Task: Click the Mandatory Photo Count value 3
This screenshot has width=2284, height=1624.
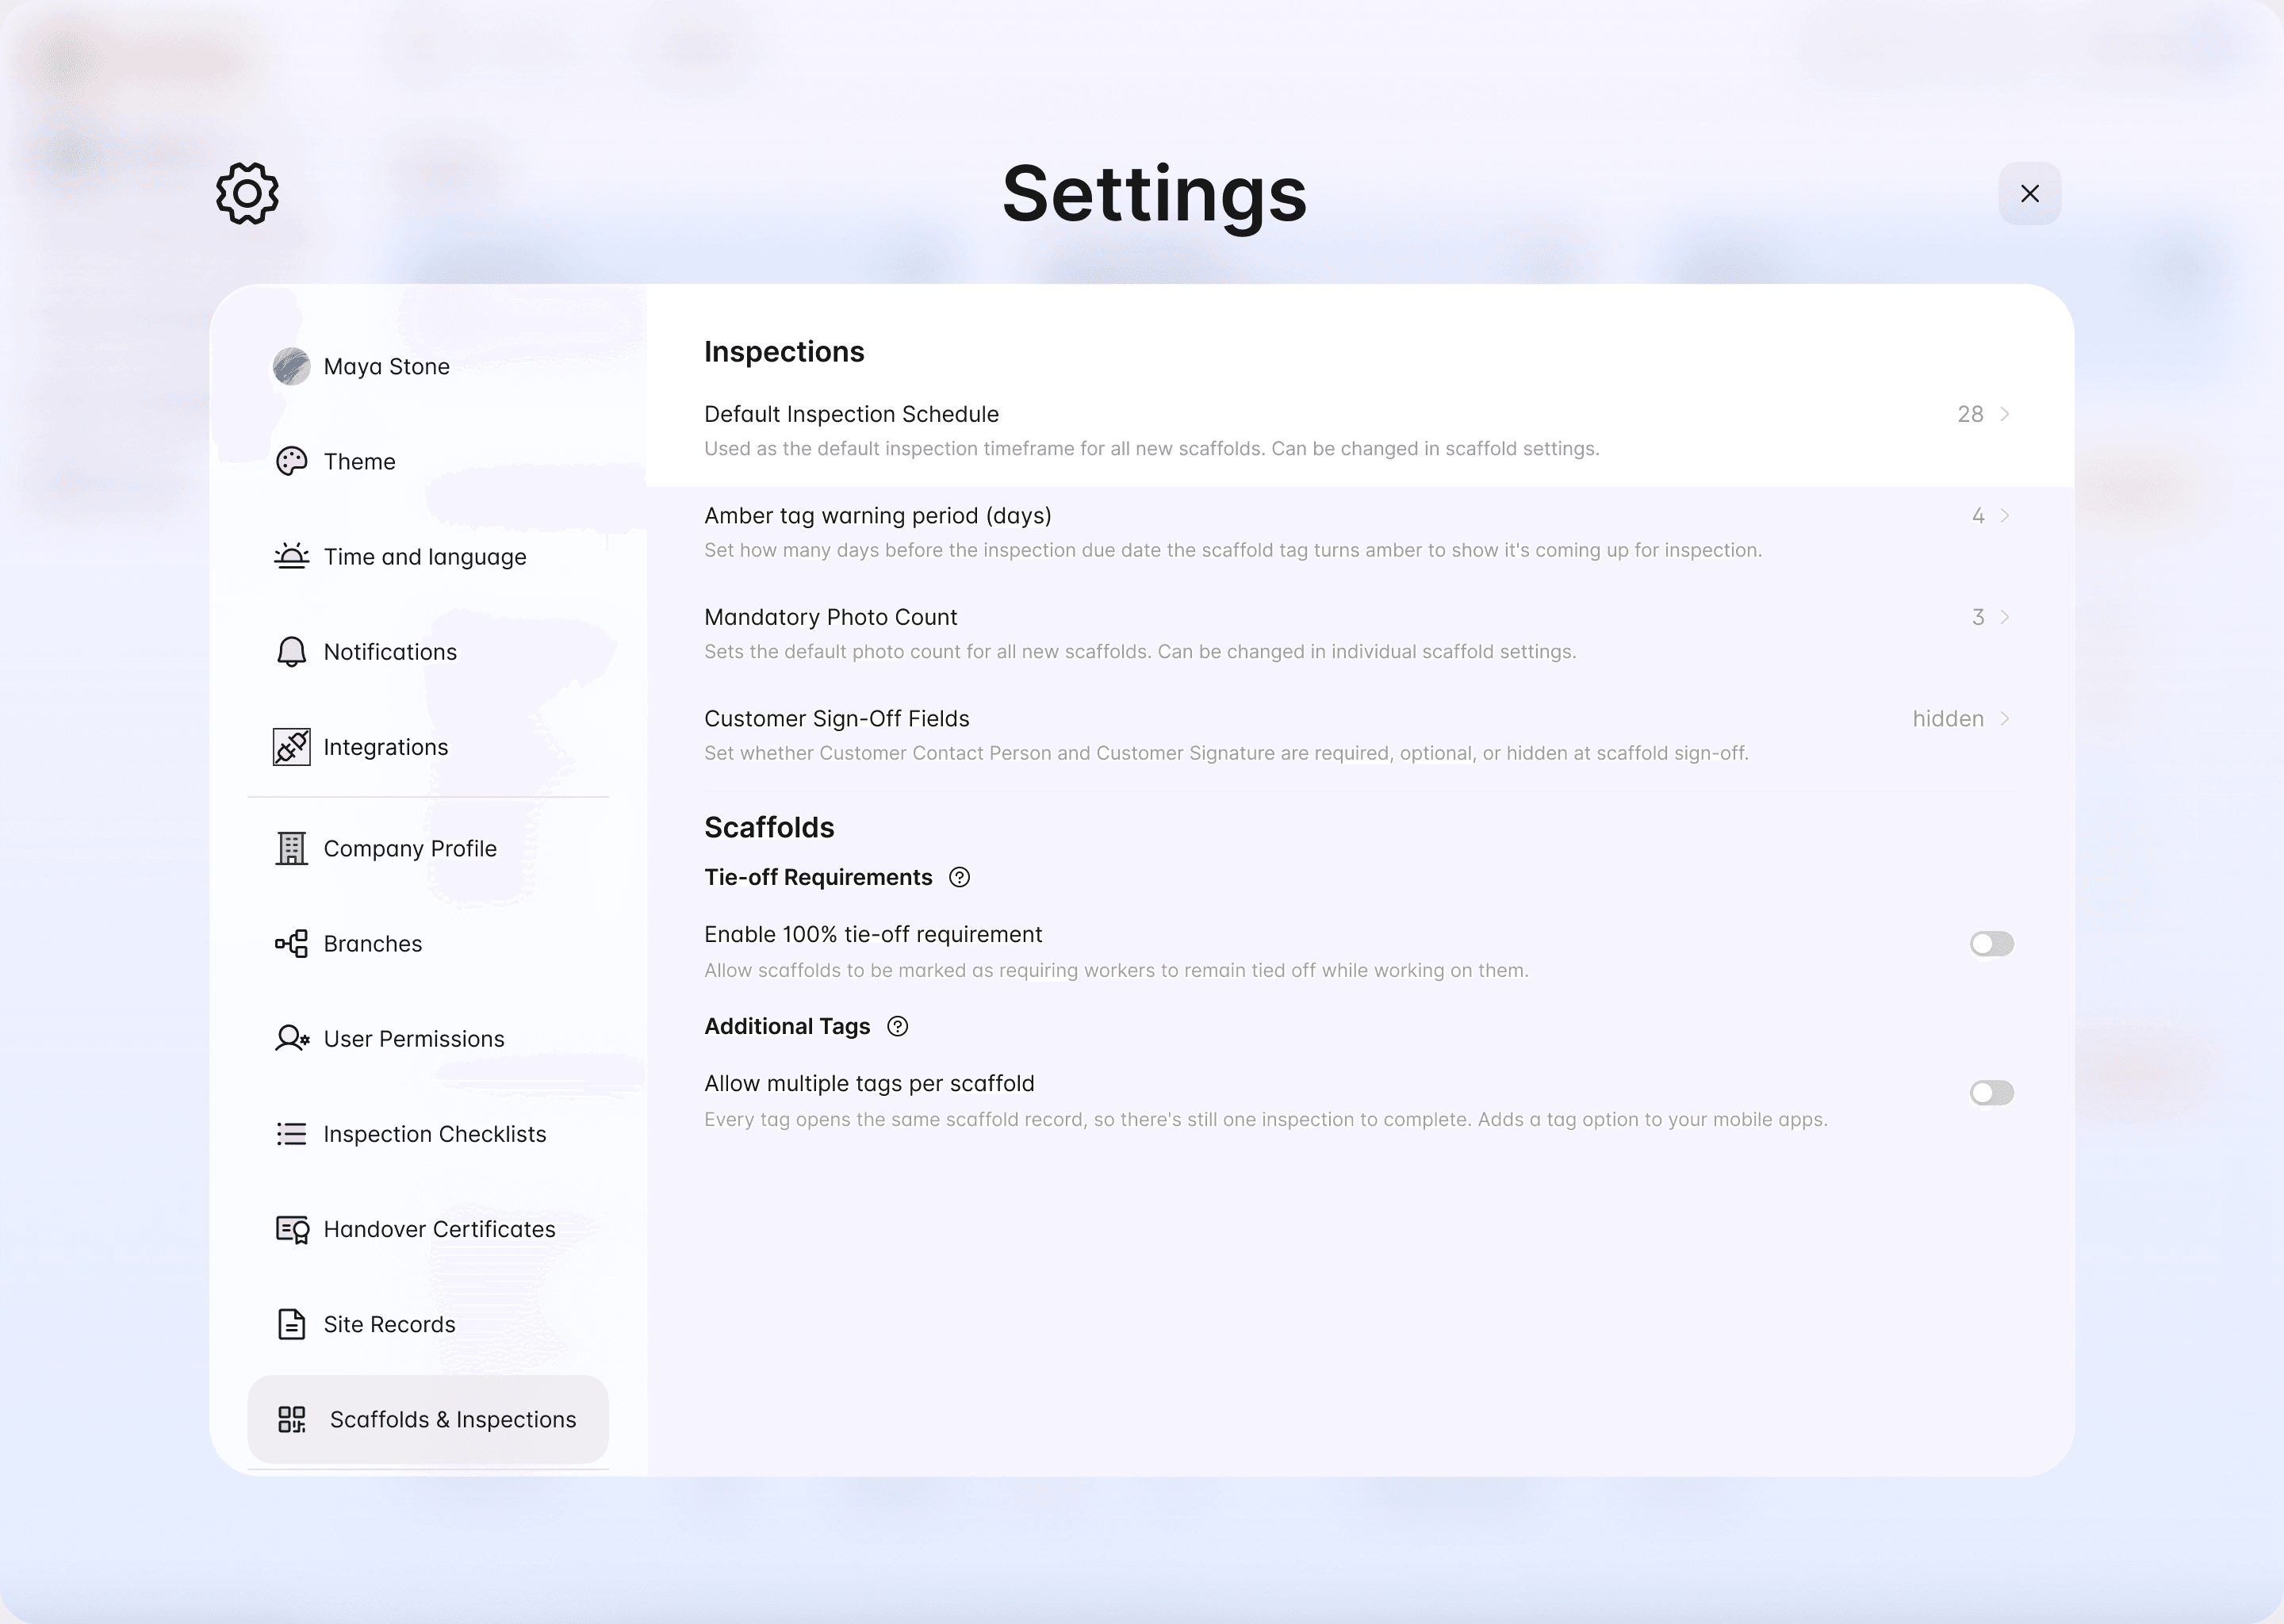Action: click(1978, 617)
